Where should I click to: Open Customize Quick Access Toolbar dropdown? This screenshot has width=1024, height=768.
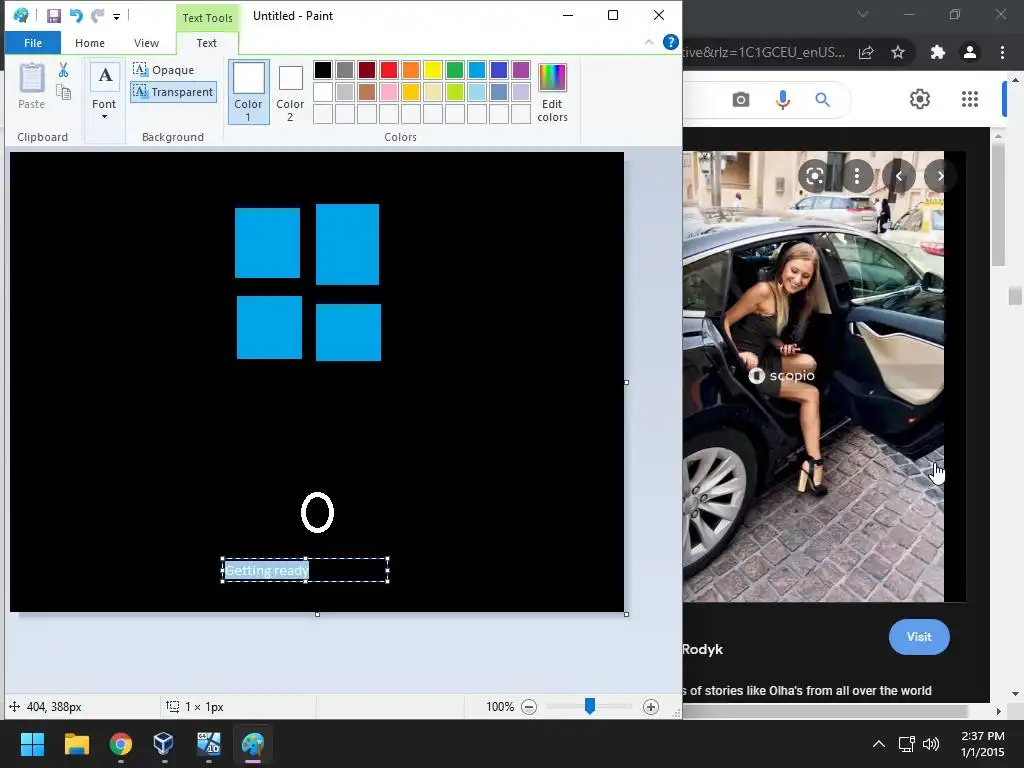[116, 16]
